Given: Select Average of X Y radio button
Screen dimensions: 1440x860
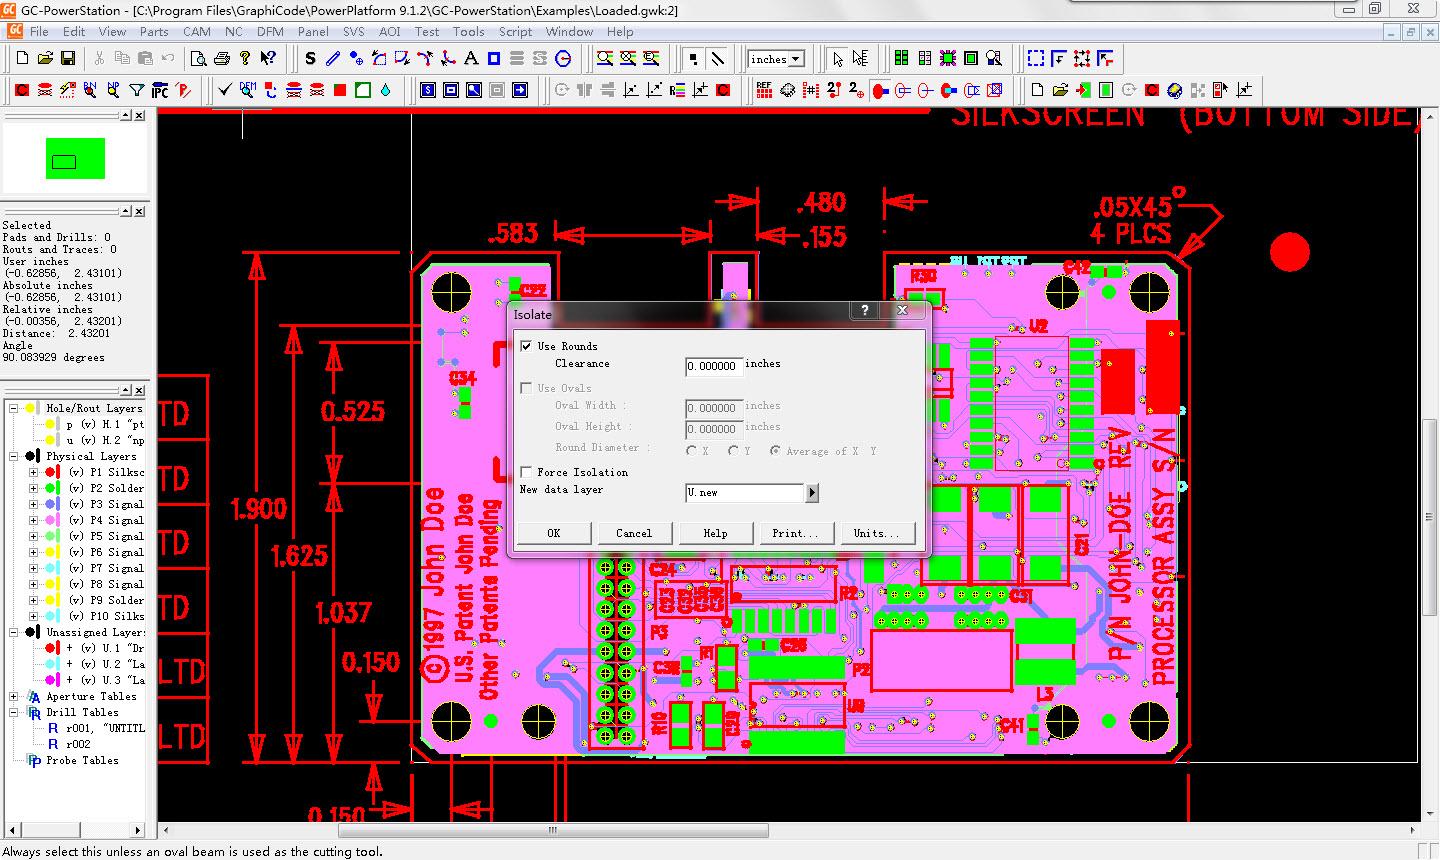Looking at the screenshot, I should click(775, 451).
